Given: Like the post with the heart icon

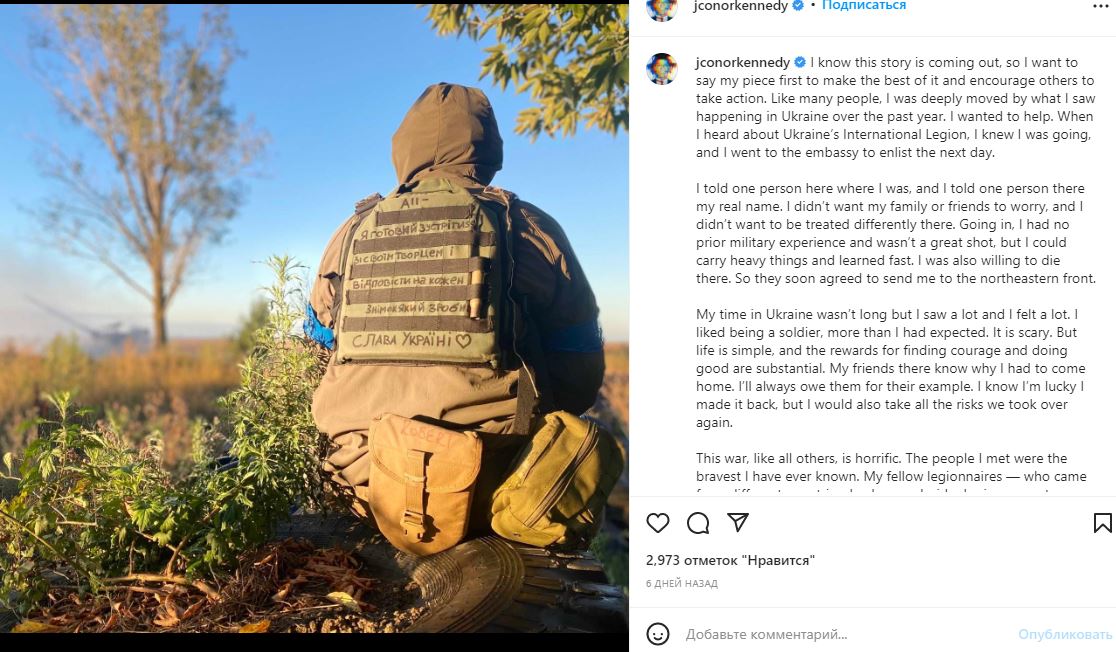Looking at the screenshot, I should [x=658, y=523].
